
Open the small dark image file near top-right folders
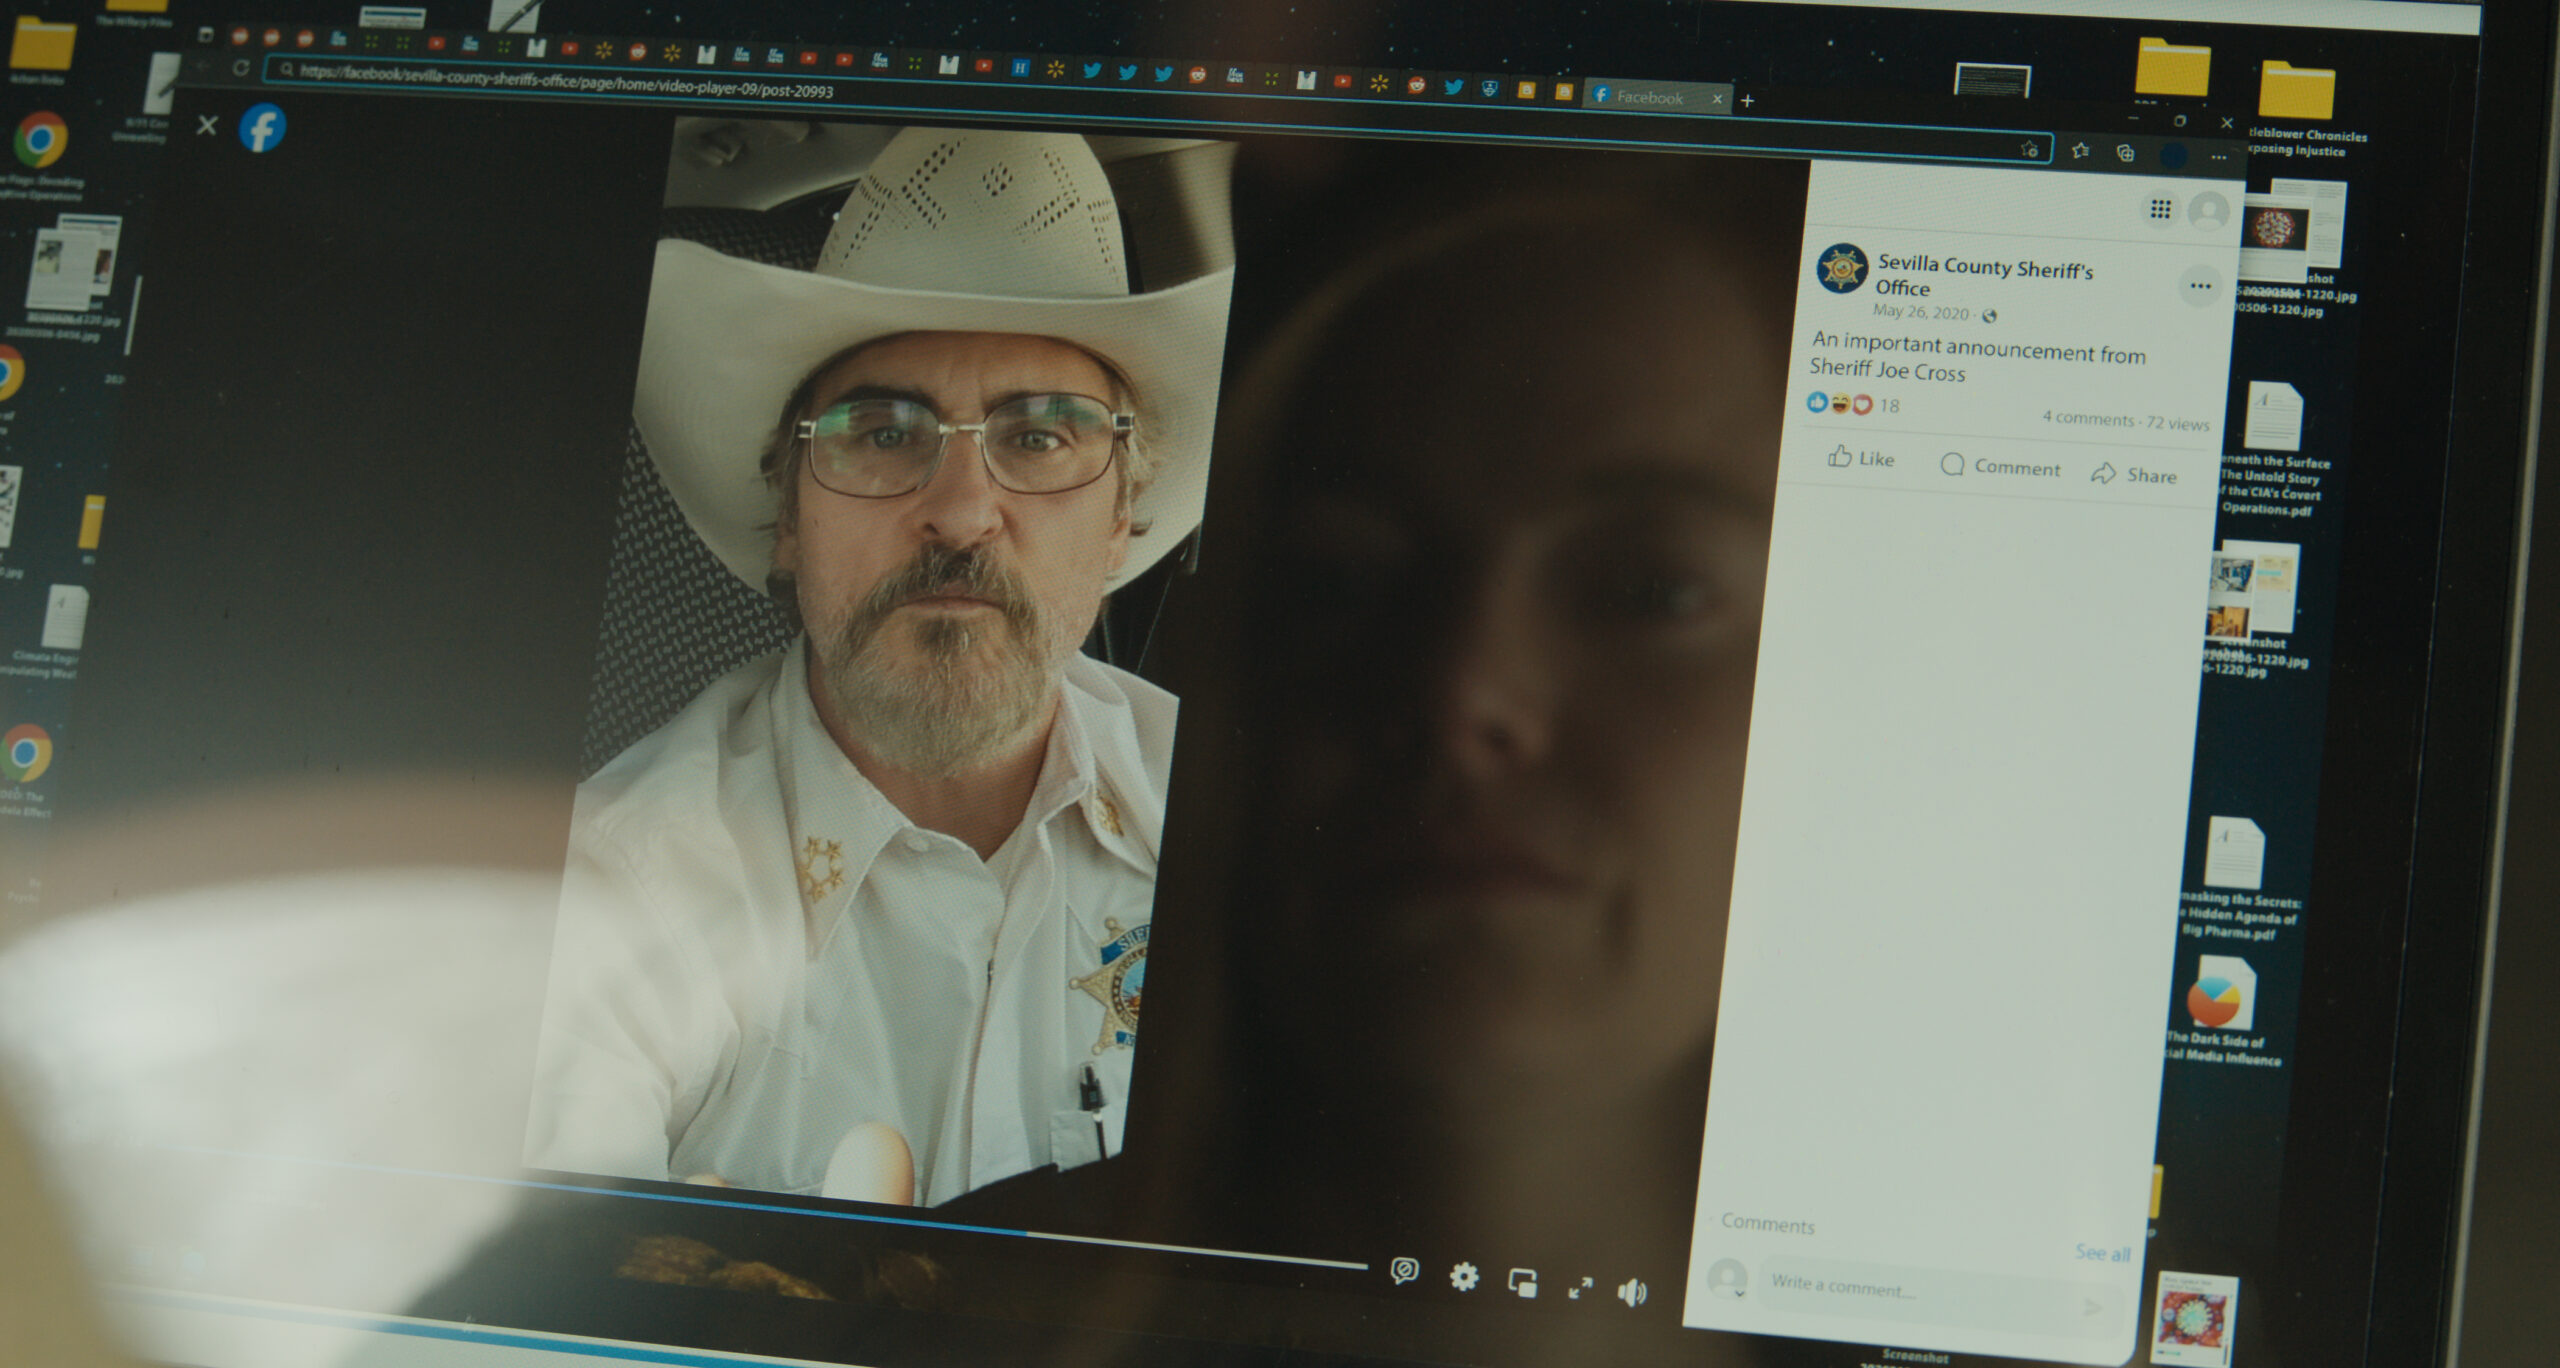coord(1992,80)
